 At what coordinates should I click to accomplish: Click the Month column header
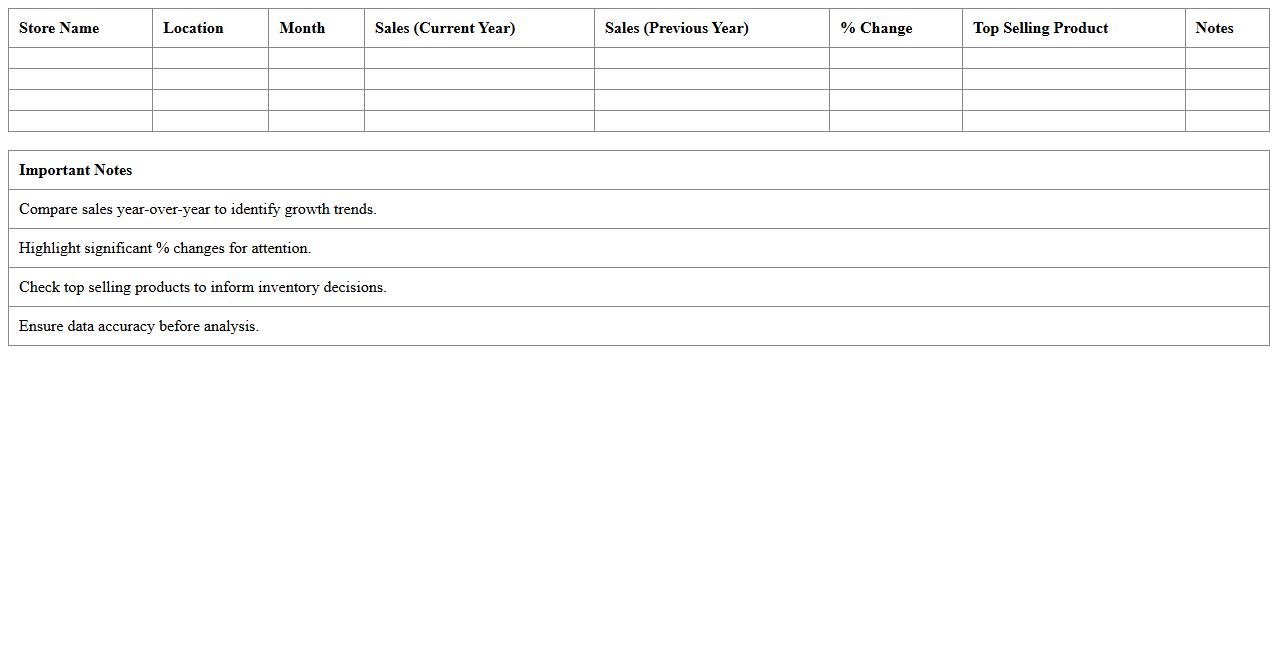coord(302,28)
